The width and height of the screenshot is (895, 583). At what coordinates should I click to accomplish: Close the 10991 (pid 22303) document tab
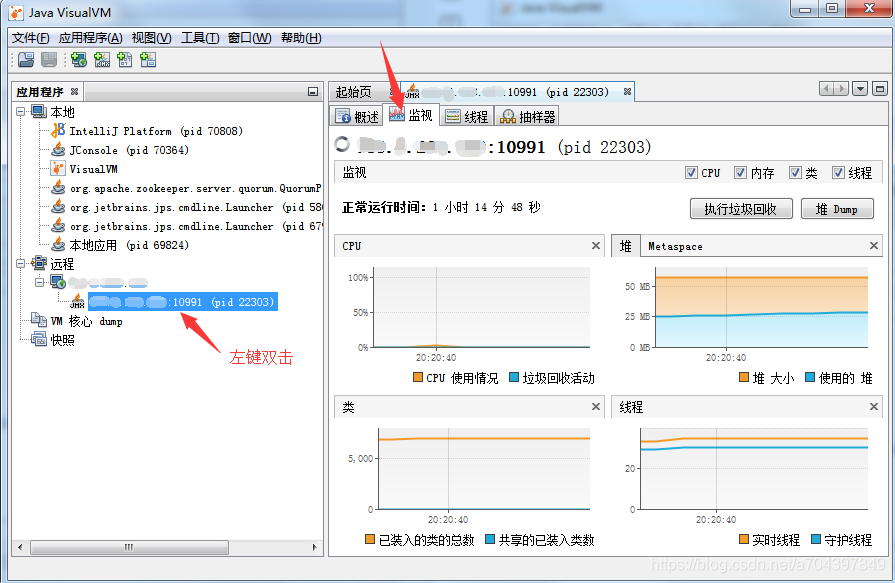click(627, 91)
